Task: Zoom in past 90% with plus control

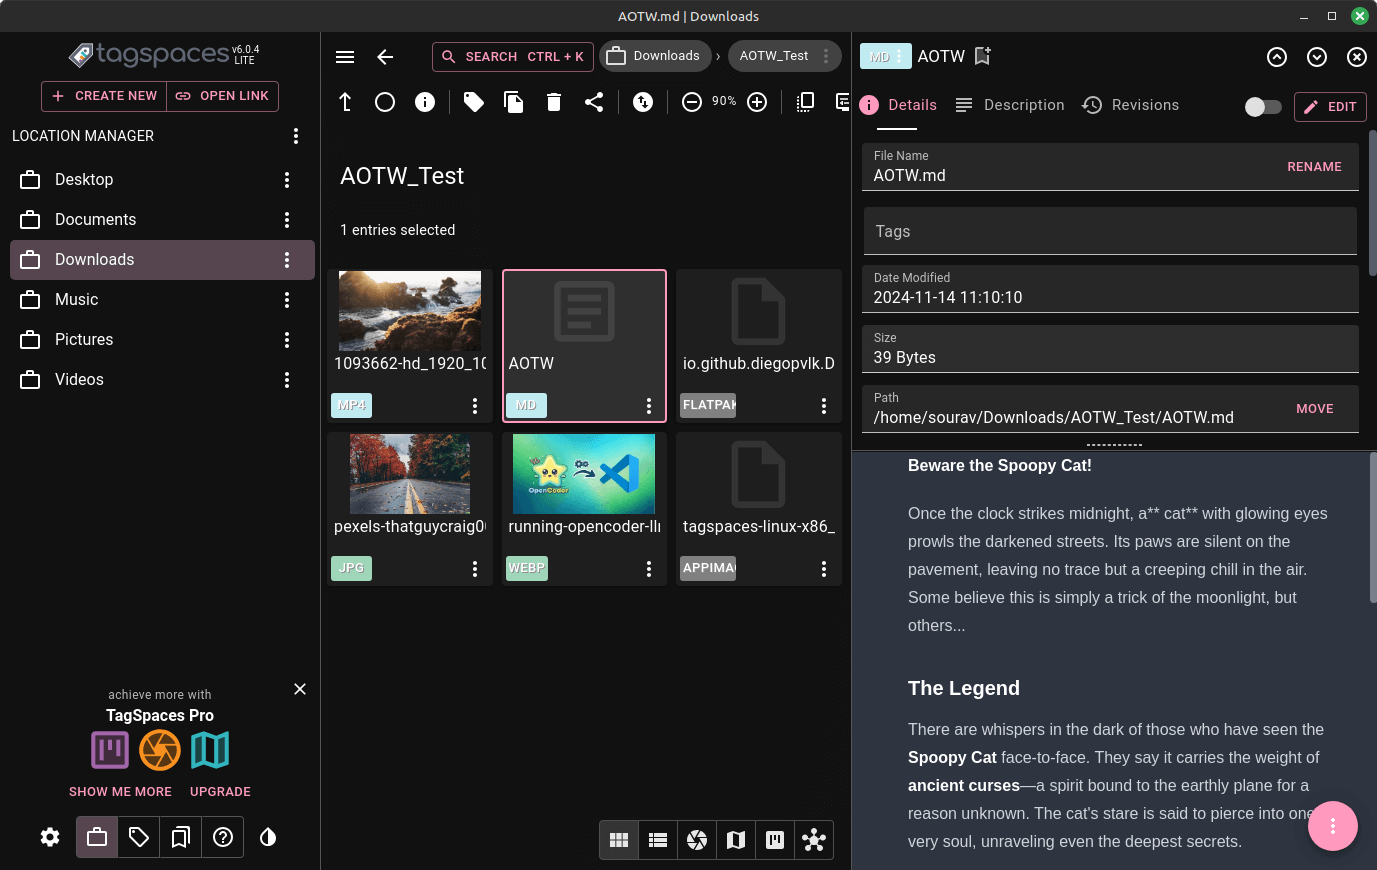Action: point(757,101)
